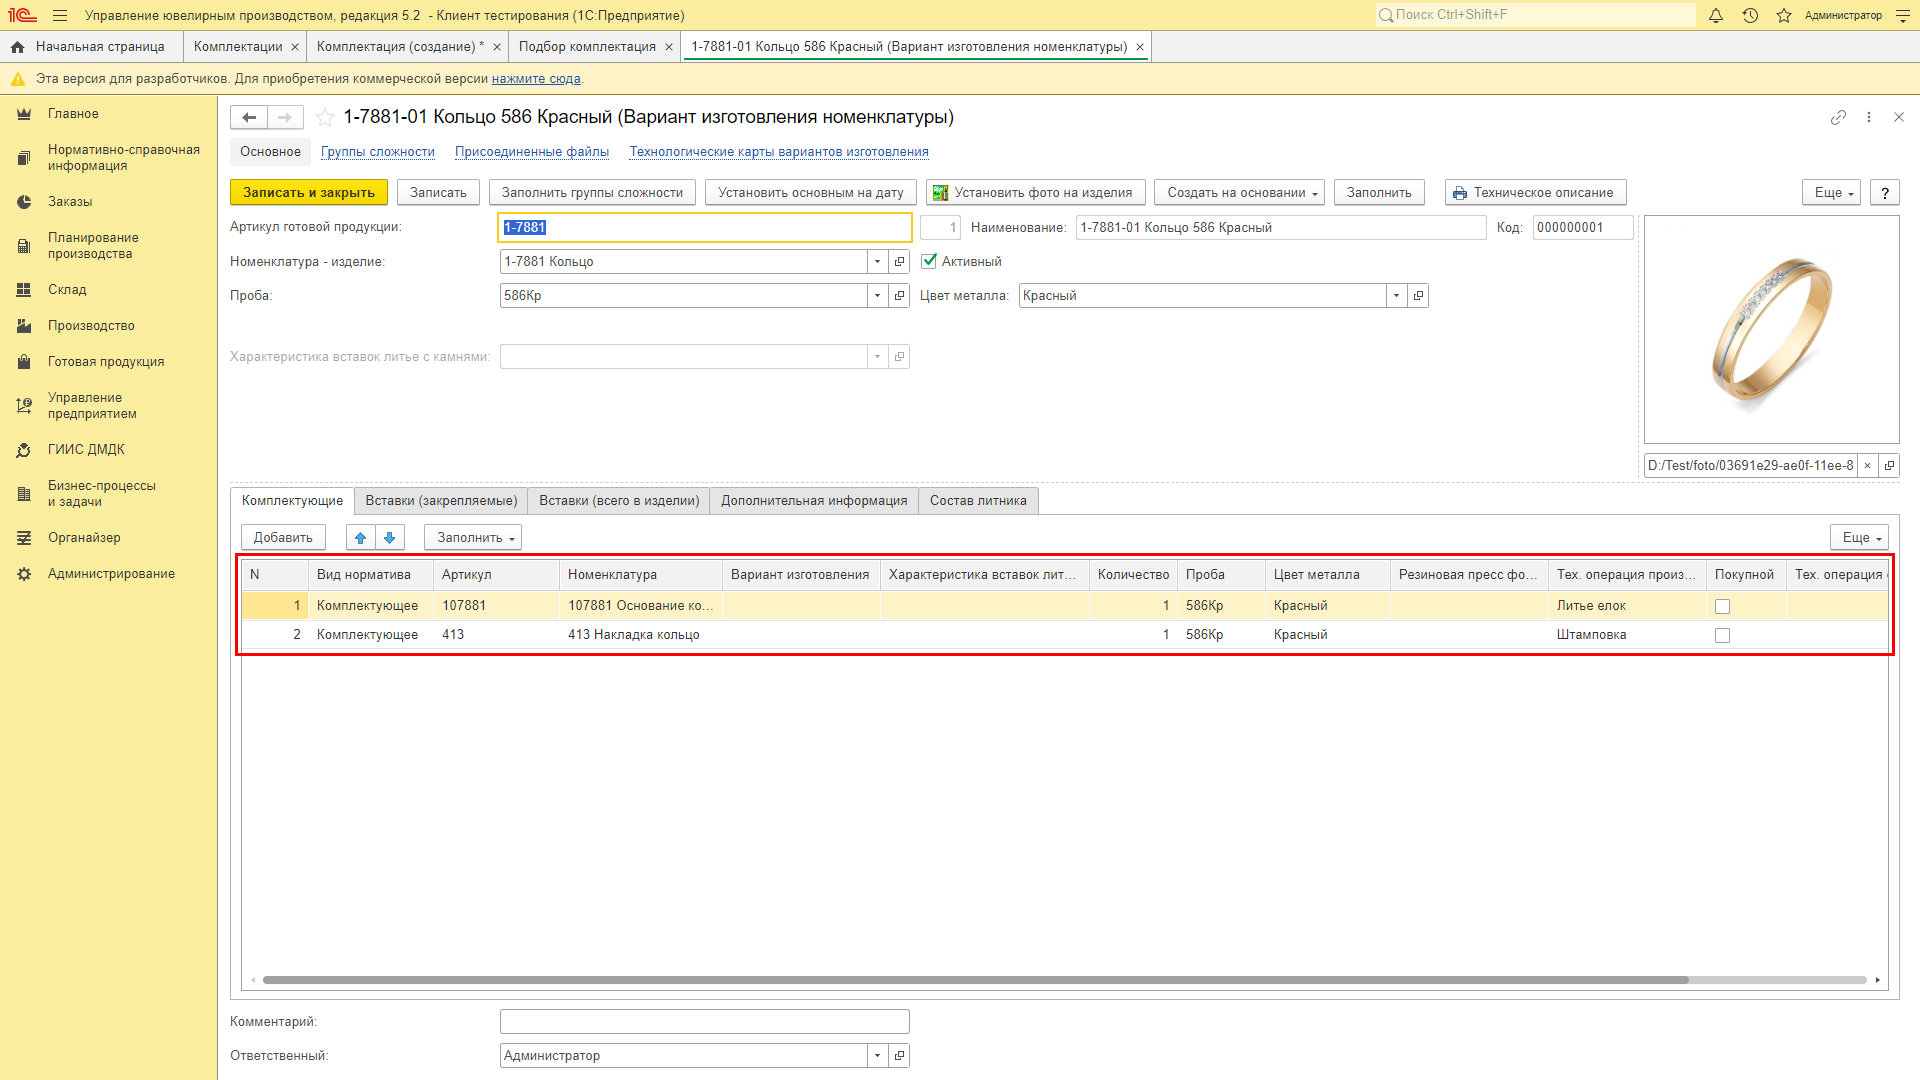This screenshot has width=1920, height=1080.
Task: Open help question mark button
Action: tap(1885, 193)
